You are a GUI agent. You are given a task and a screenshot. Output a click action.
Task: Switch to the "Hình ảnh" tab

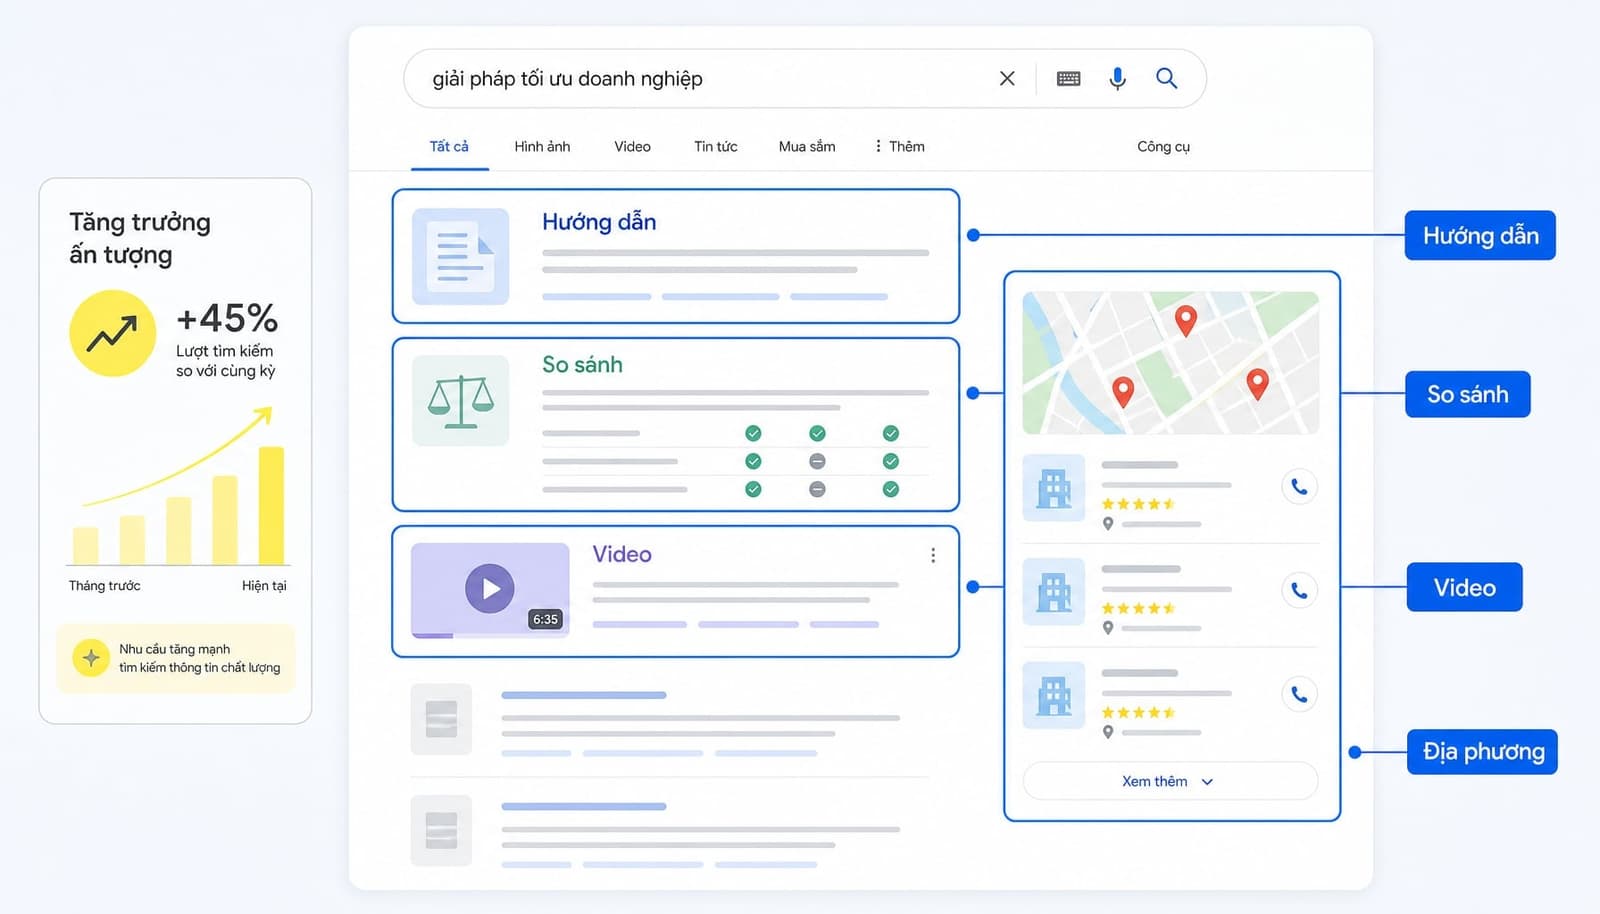[542, 146]
